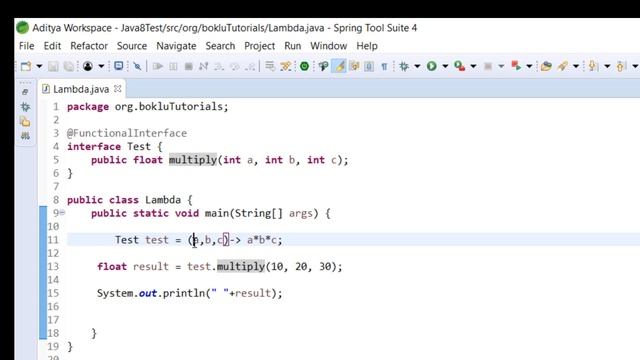Open the Debug view icon in left sidebar
This screenshot has height=360, width=640.
click(x=25, y=107)
